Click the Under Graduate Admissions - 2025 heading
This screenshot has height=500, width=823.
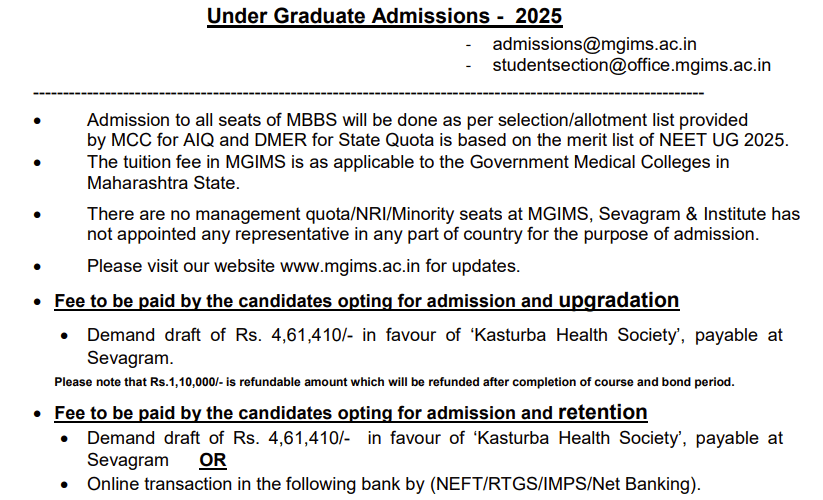[x=384, y=17]
